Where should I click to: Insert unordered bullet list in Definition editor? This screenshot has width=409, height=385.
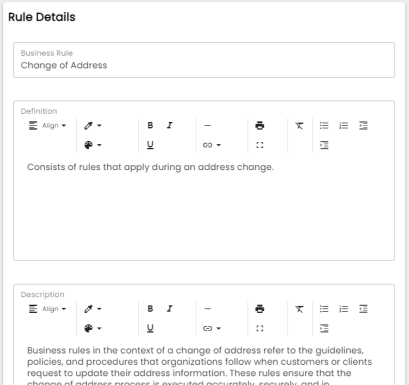(x=324, y=125)
